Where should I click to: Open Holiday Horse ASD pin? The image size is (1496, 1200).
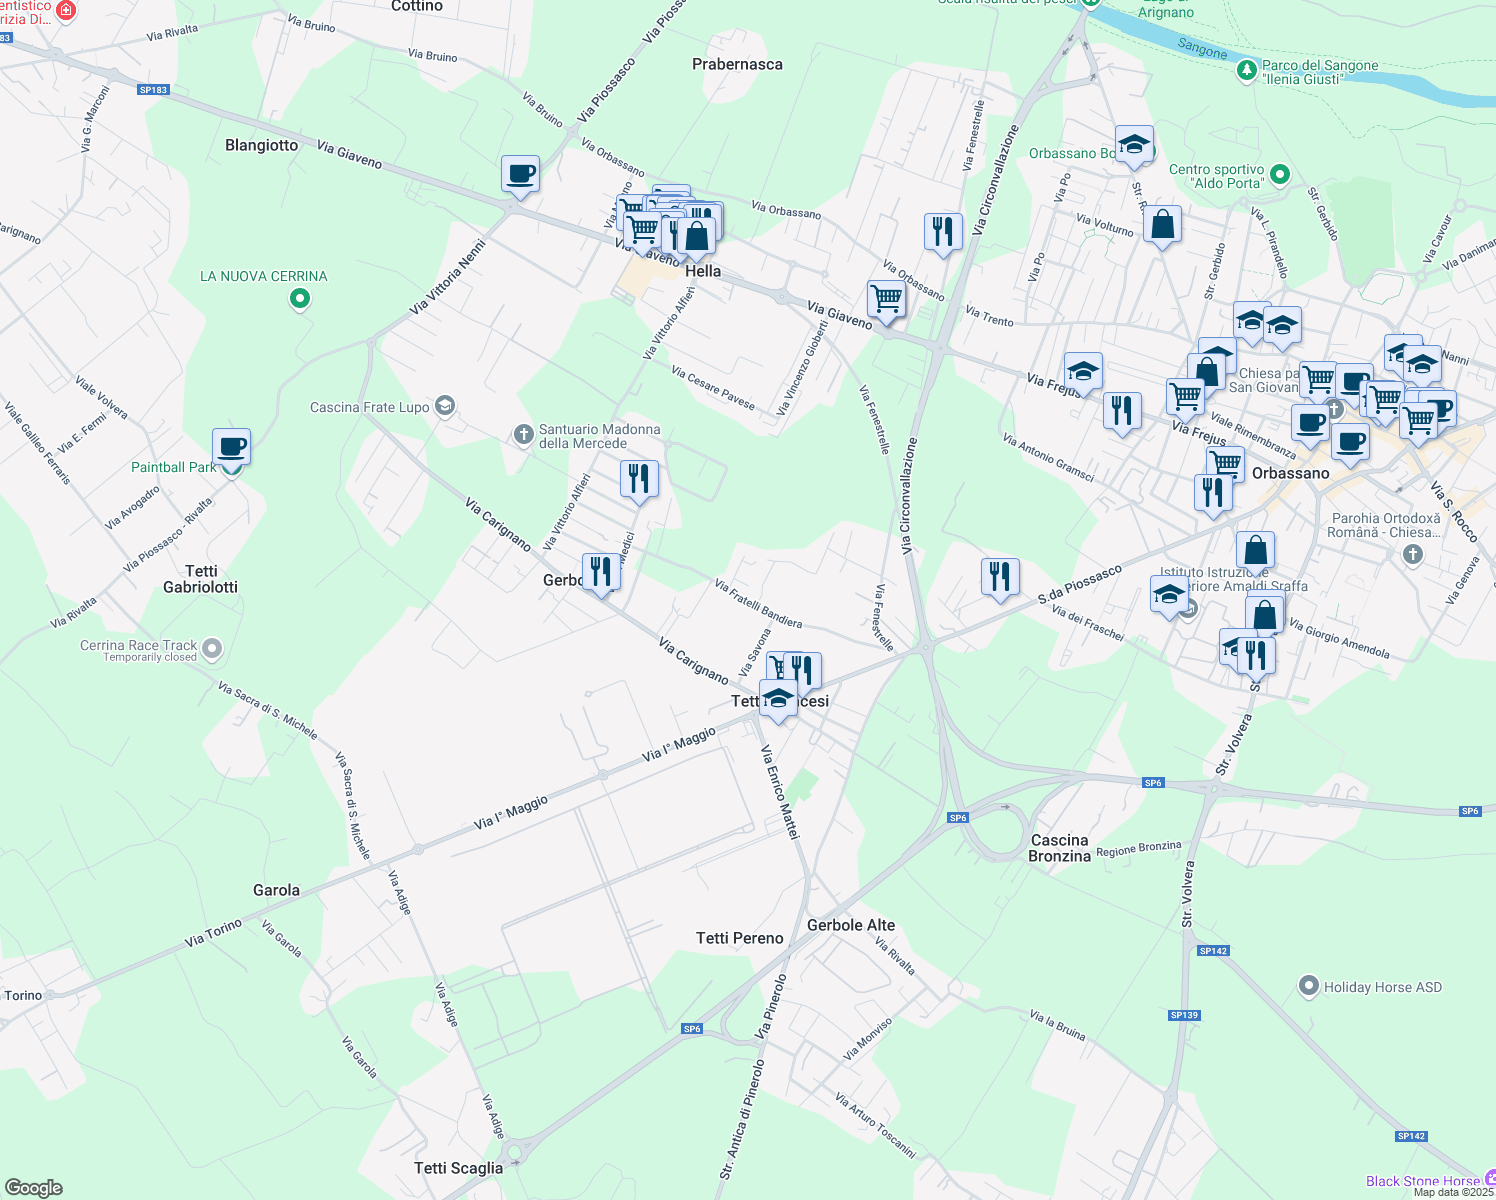pyautogui.click(x=1308, y=986)
